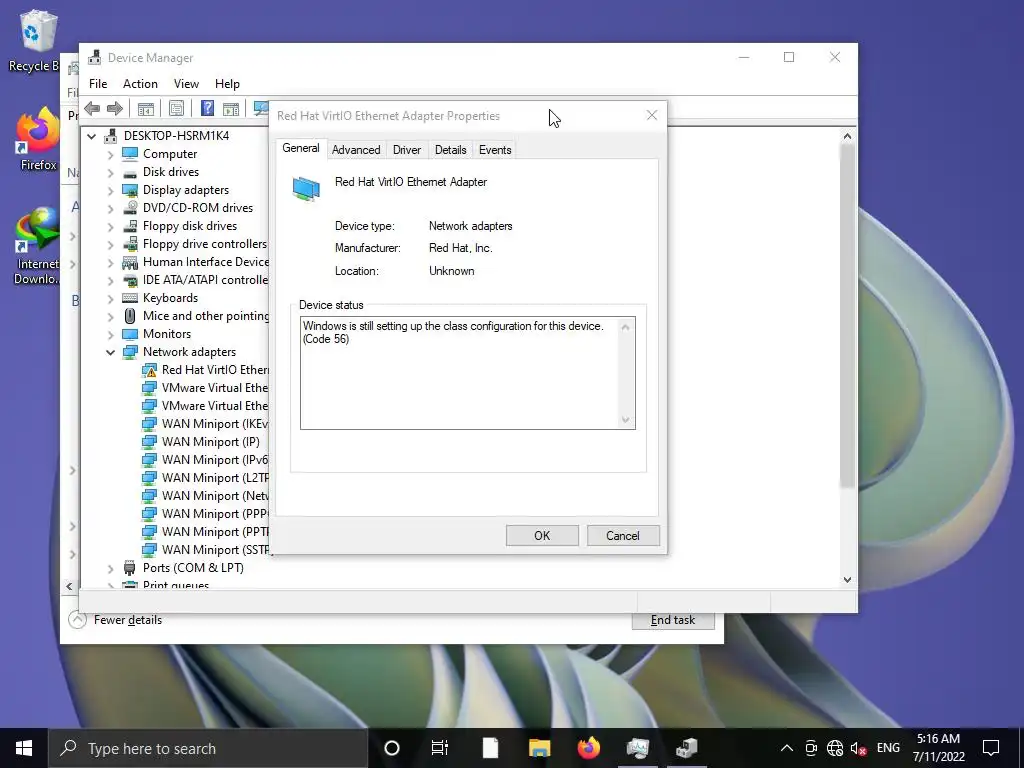1024x768 pixels.
Task: Close the Red Hat VirtIO Properties dialog
Action: 652,115
